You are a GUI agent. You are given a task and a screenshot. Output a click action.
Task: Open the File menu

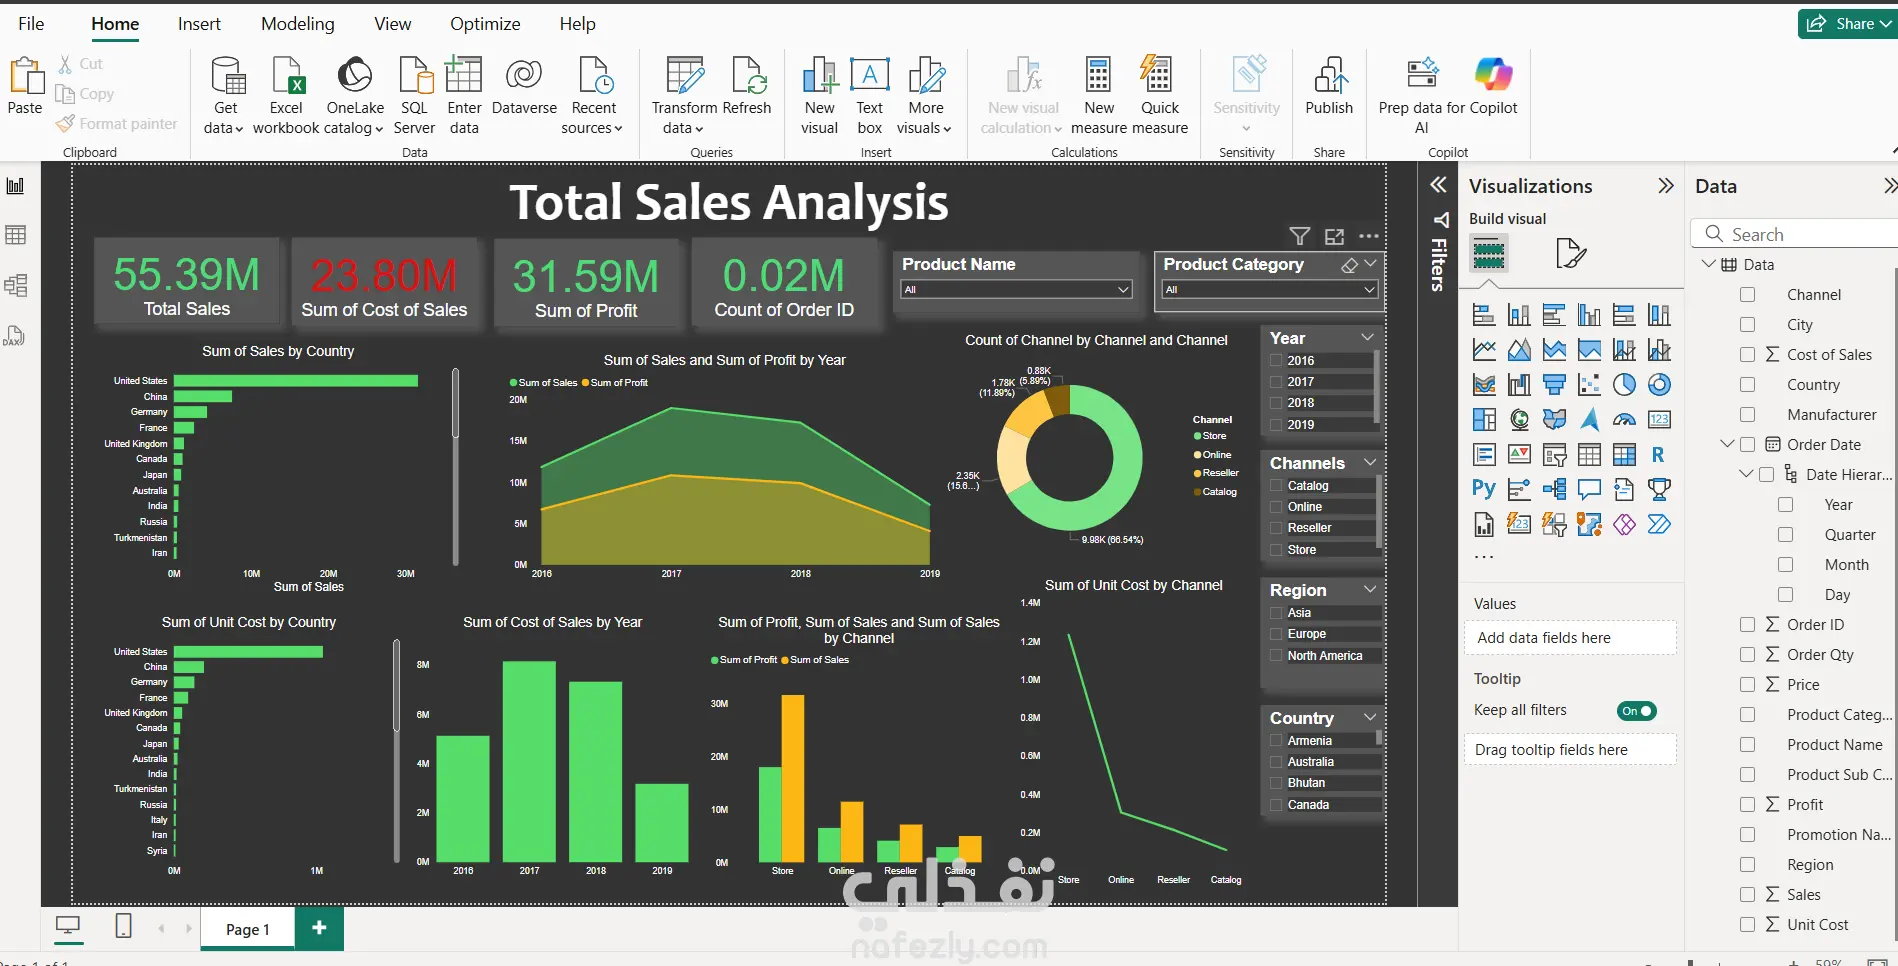coord(31,24)
